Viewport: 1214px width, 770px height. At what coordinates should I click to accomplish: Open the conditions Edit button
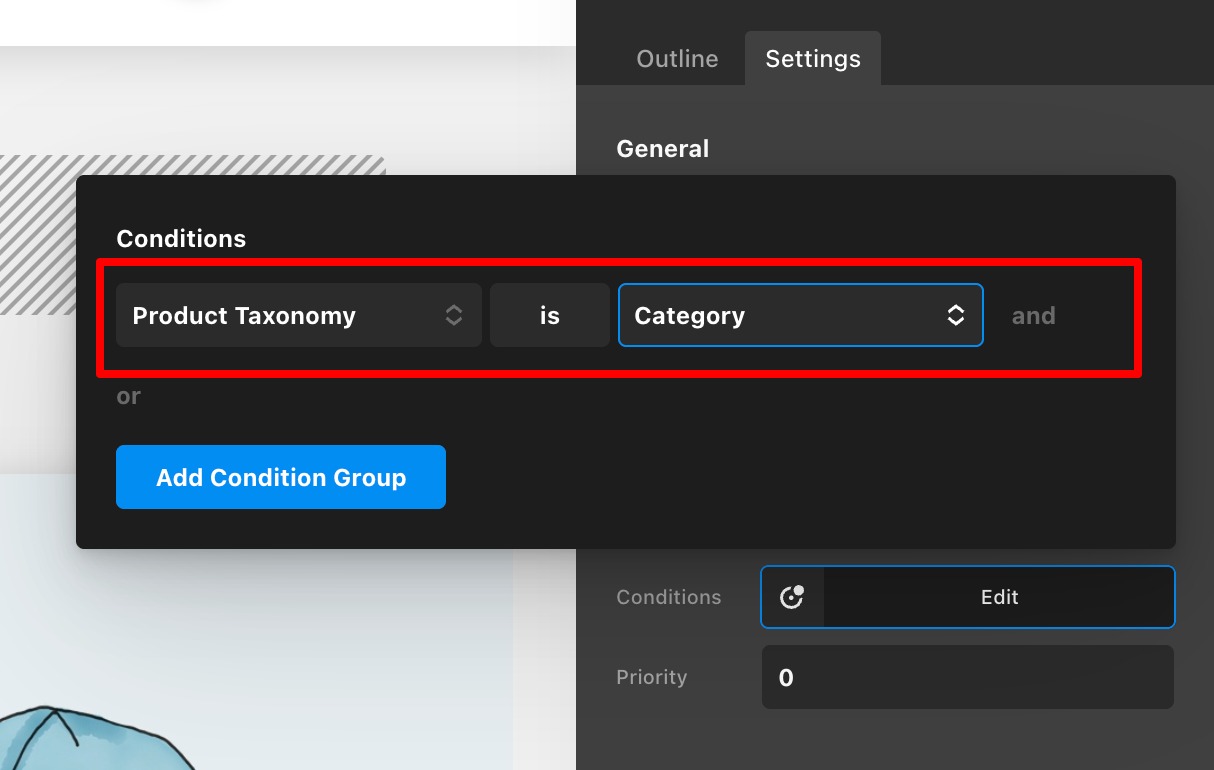click(x=998, y=597)
